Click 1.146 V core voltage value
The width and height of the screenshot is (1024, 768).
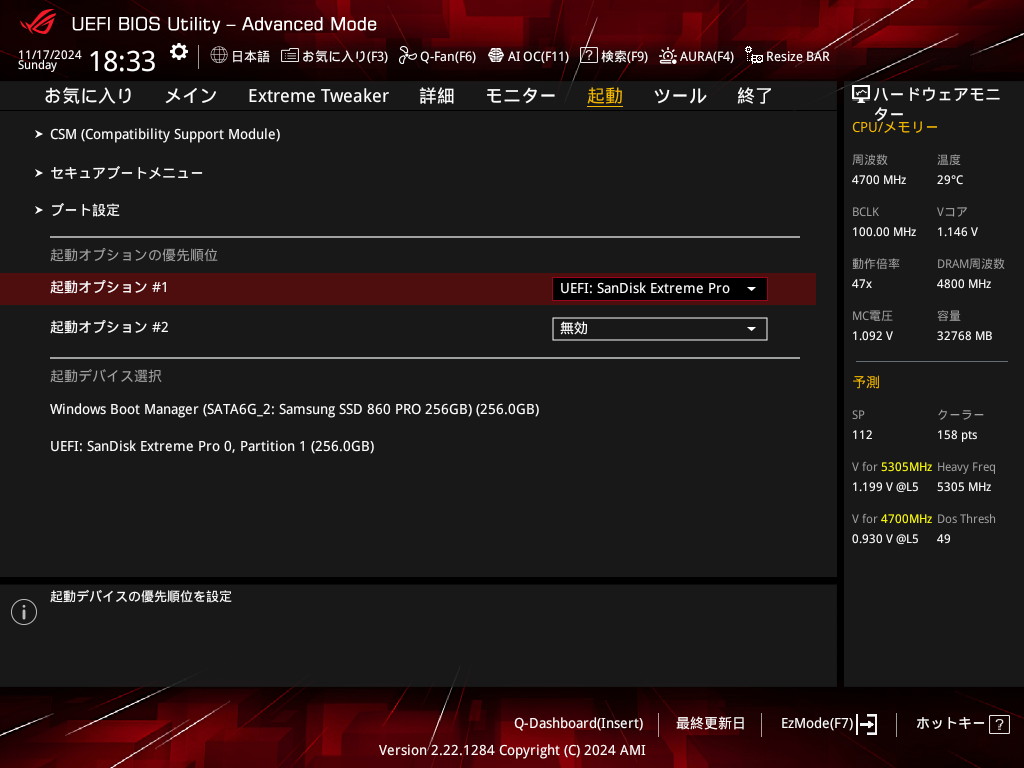(x=957, y=232)
